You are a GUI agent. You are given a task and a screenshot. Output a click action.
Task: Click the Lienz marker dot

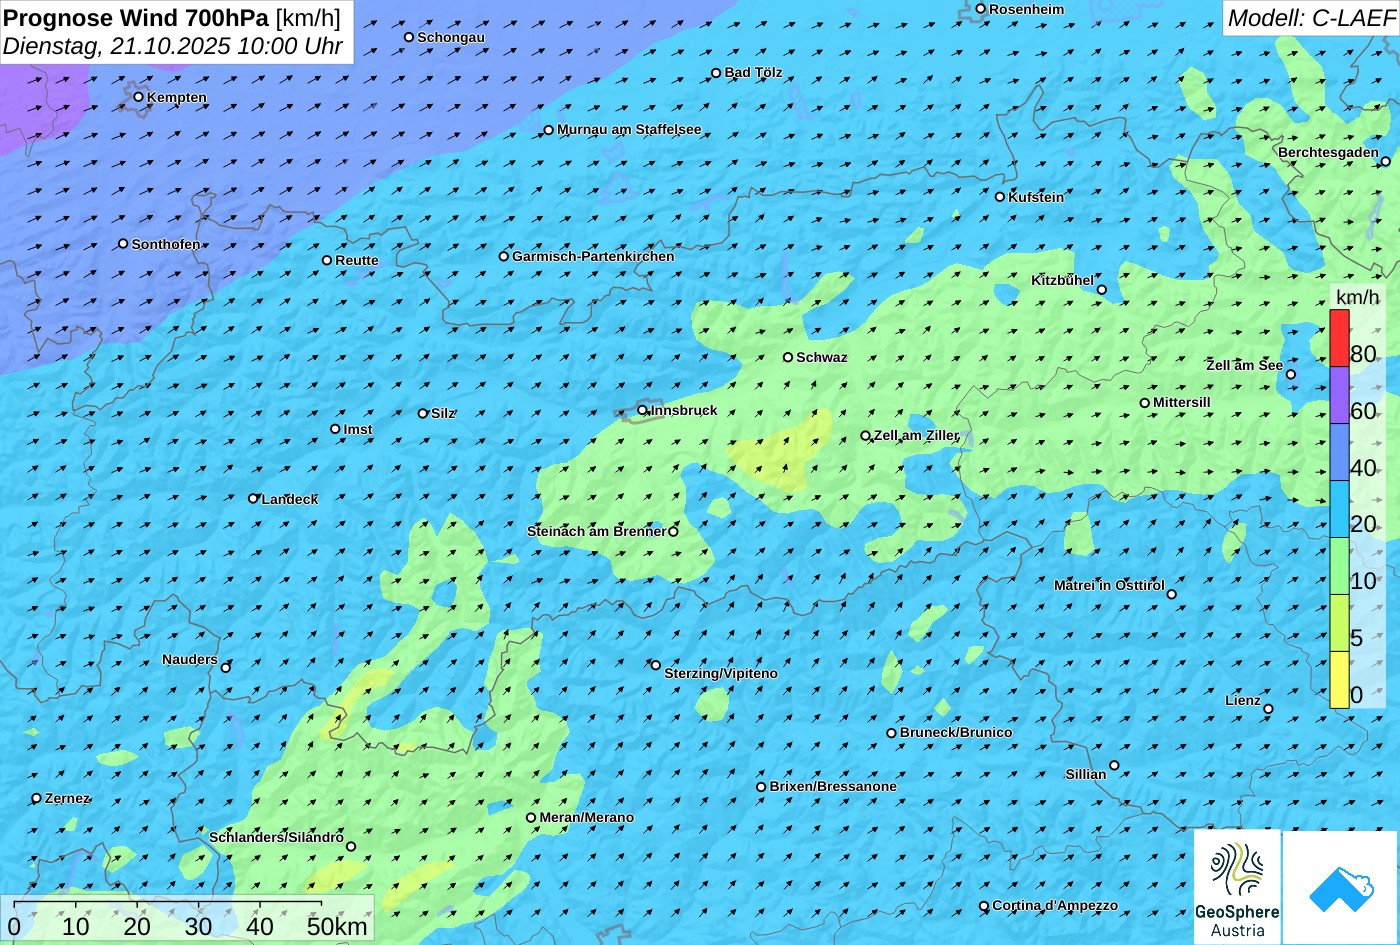click(1267, 709)
